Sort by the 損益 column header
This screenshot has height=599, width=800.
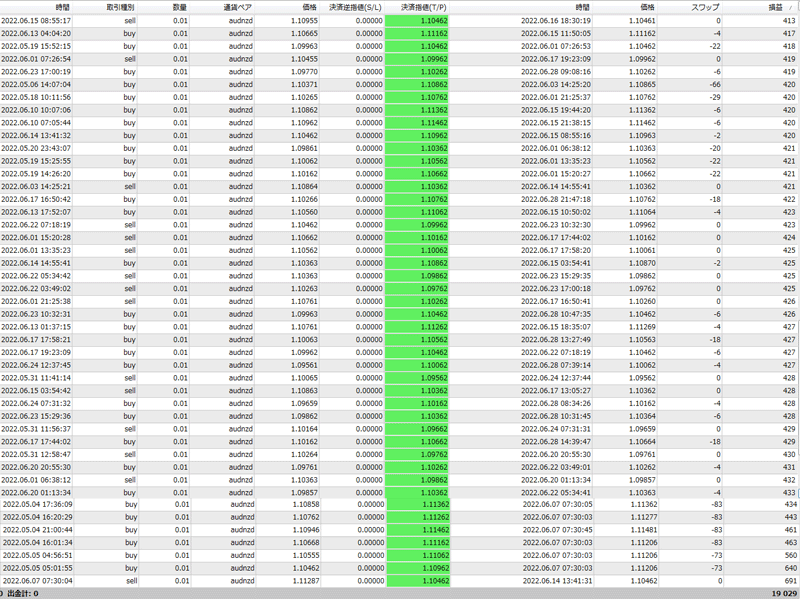(776, 8)
